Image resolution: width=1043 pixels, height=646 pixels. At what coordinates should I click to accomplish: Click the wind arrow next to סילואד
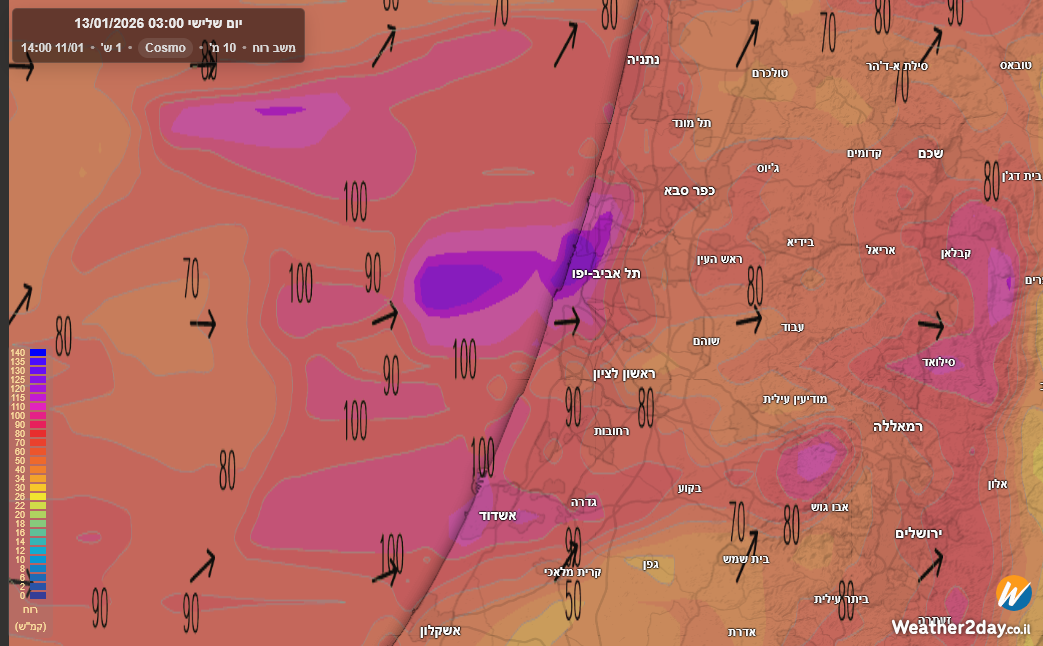(931, 324)
